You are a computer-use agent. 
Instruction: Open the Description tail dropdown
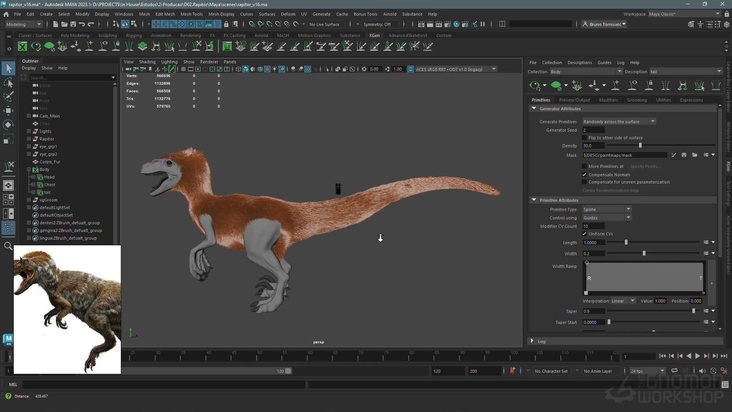coord(685,71)
